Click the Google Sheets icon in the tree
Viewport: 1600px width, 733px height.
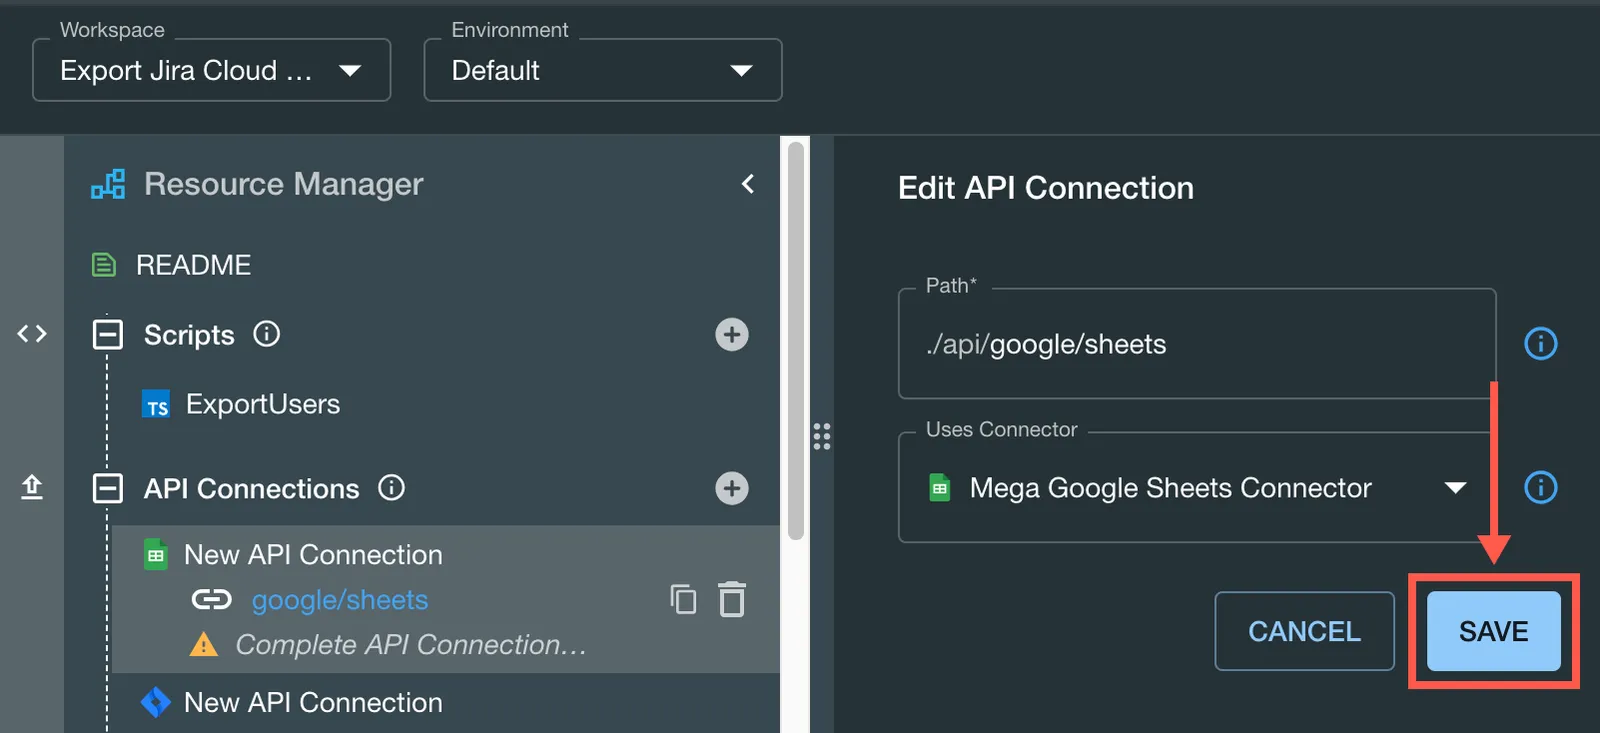156,555
